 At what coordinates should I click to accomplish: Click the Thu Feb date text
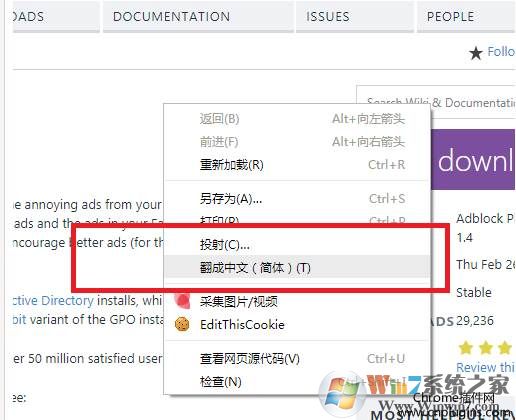(x=486, y=265)
